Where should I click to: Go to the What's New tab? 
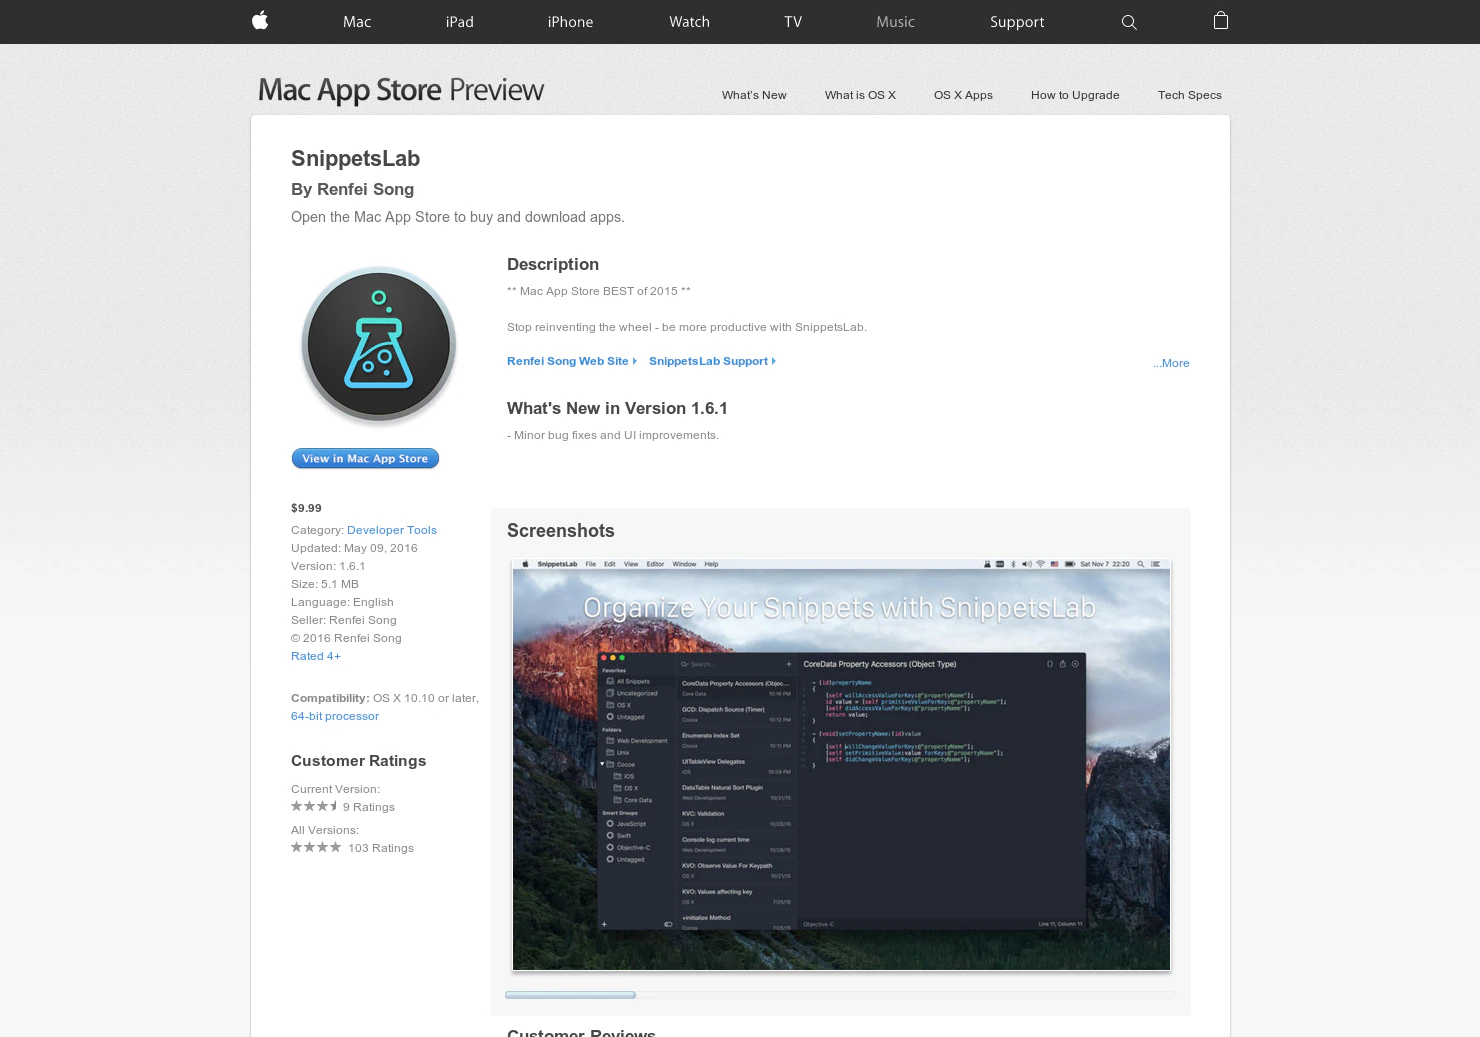[x=754, y=95]
